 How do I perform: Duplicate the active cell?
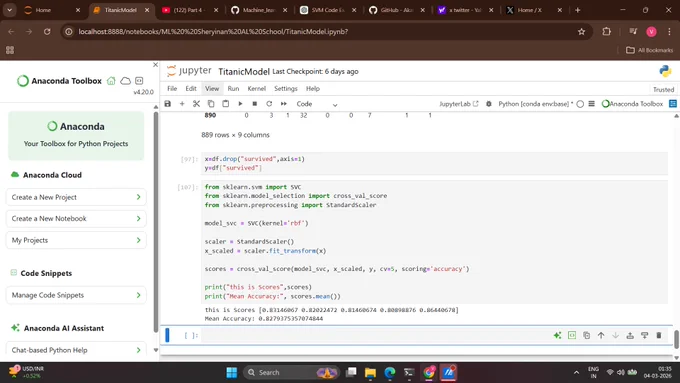pyautogui.click(x=586, y=335)
